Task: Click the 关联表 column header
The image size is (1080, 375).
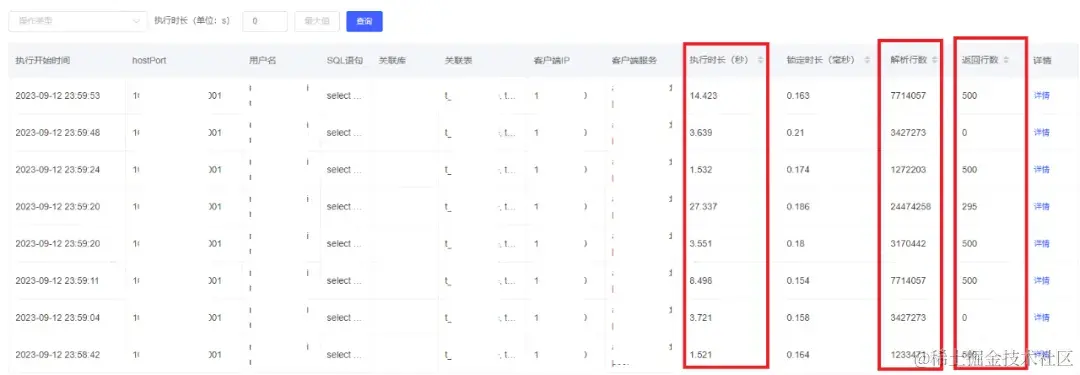Action: click(458, 61)
